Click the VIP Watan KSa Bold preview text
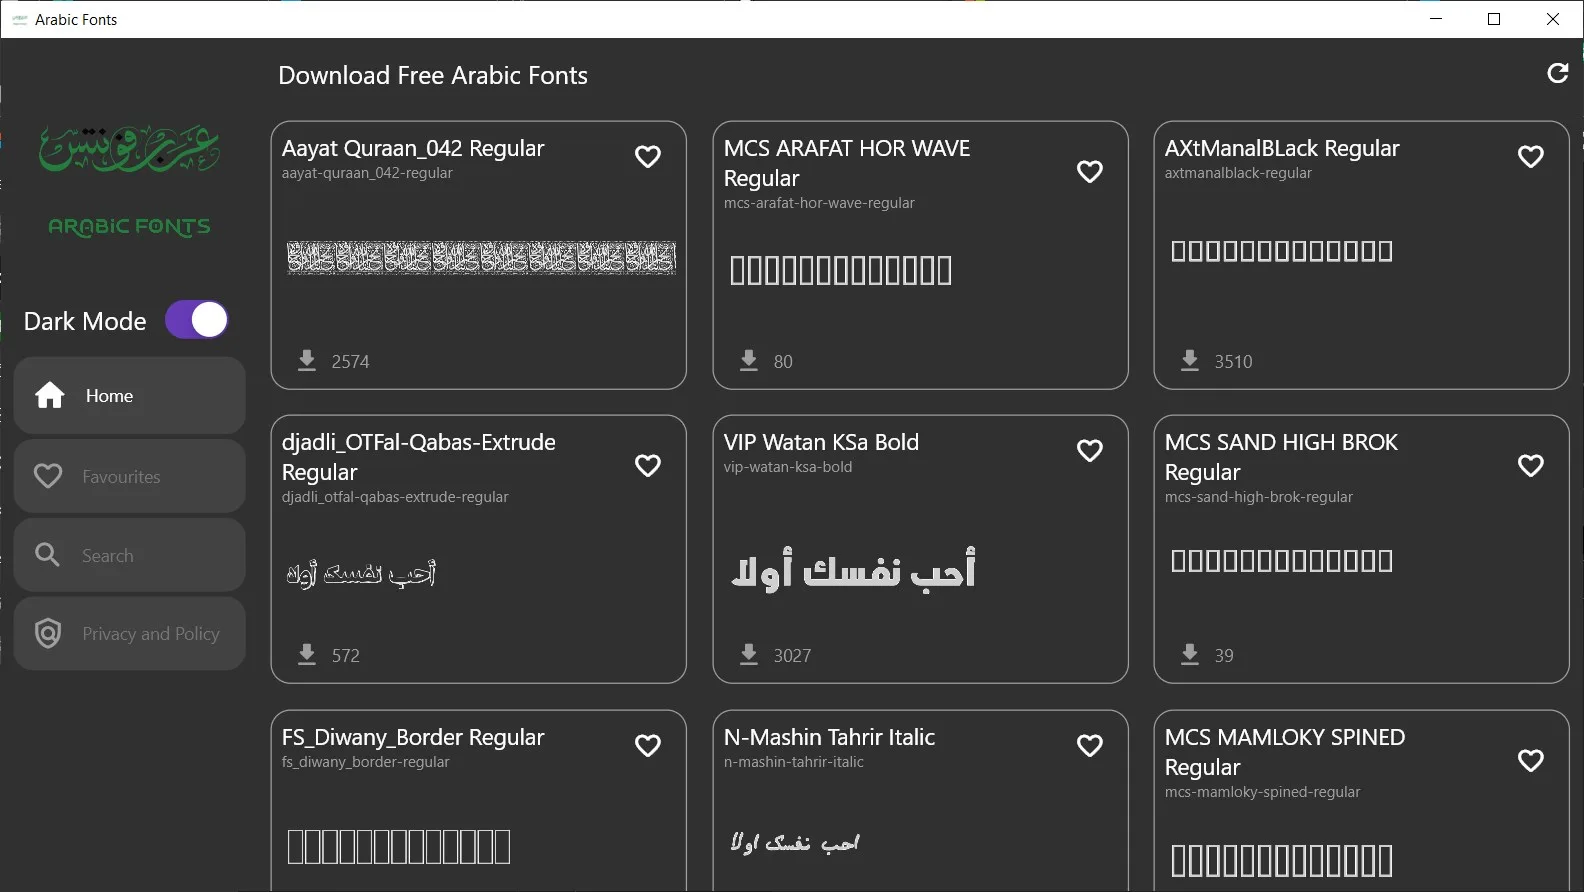This screenshot has height=892, width=1584. click(853, 569)
